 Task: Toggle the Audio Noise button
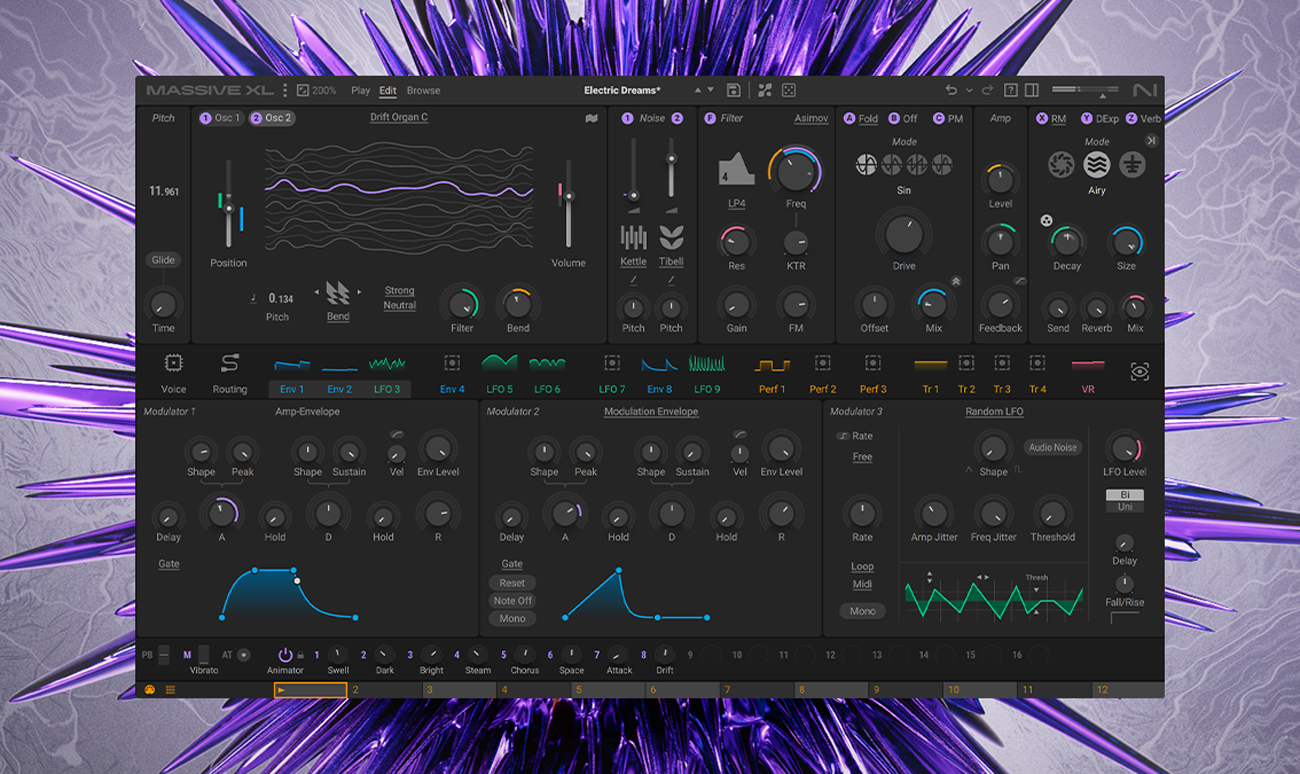1053,447
